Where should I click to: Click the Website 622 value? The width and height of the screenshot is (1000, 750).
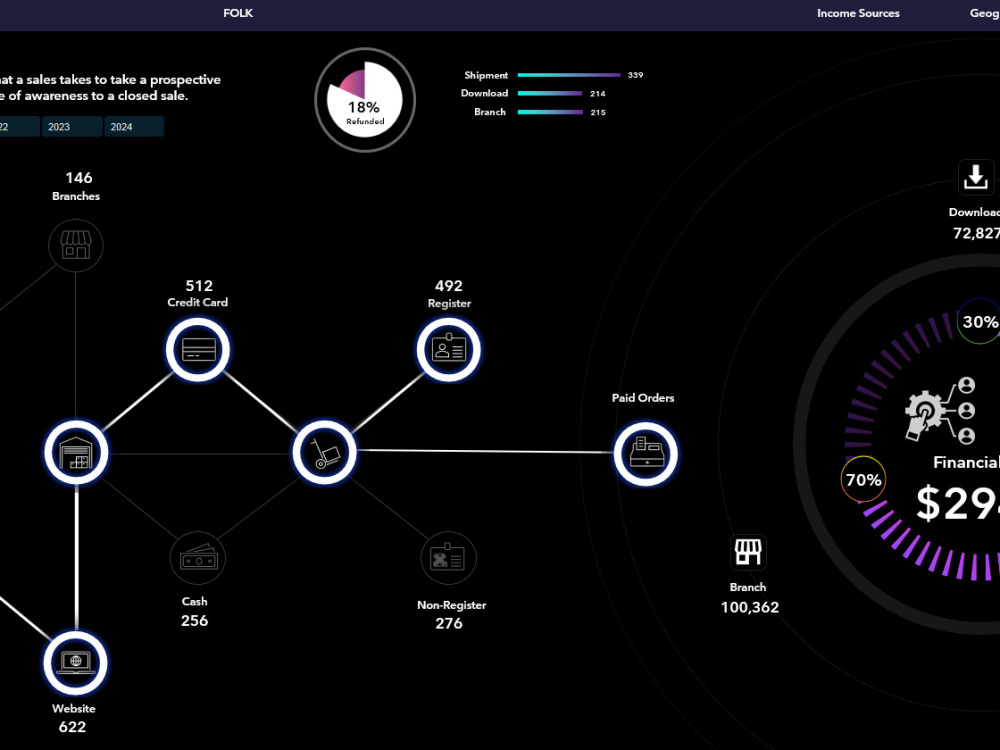pyautogui.click(x=72, y=726)
